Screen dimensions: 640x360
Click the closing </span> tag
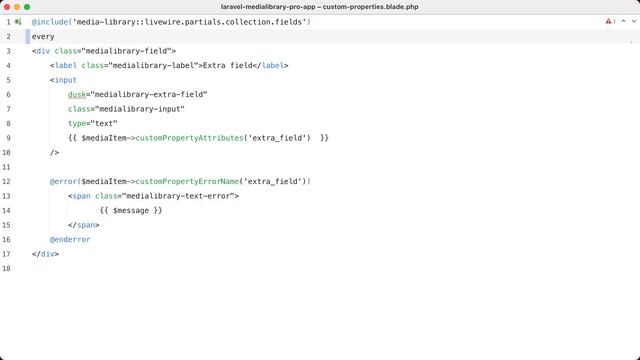(x=84, y=225)
